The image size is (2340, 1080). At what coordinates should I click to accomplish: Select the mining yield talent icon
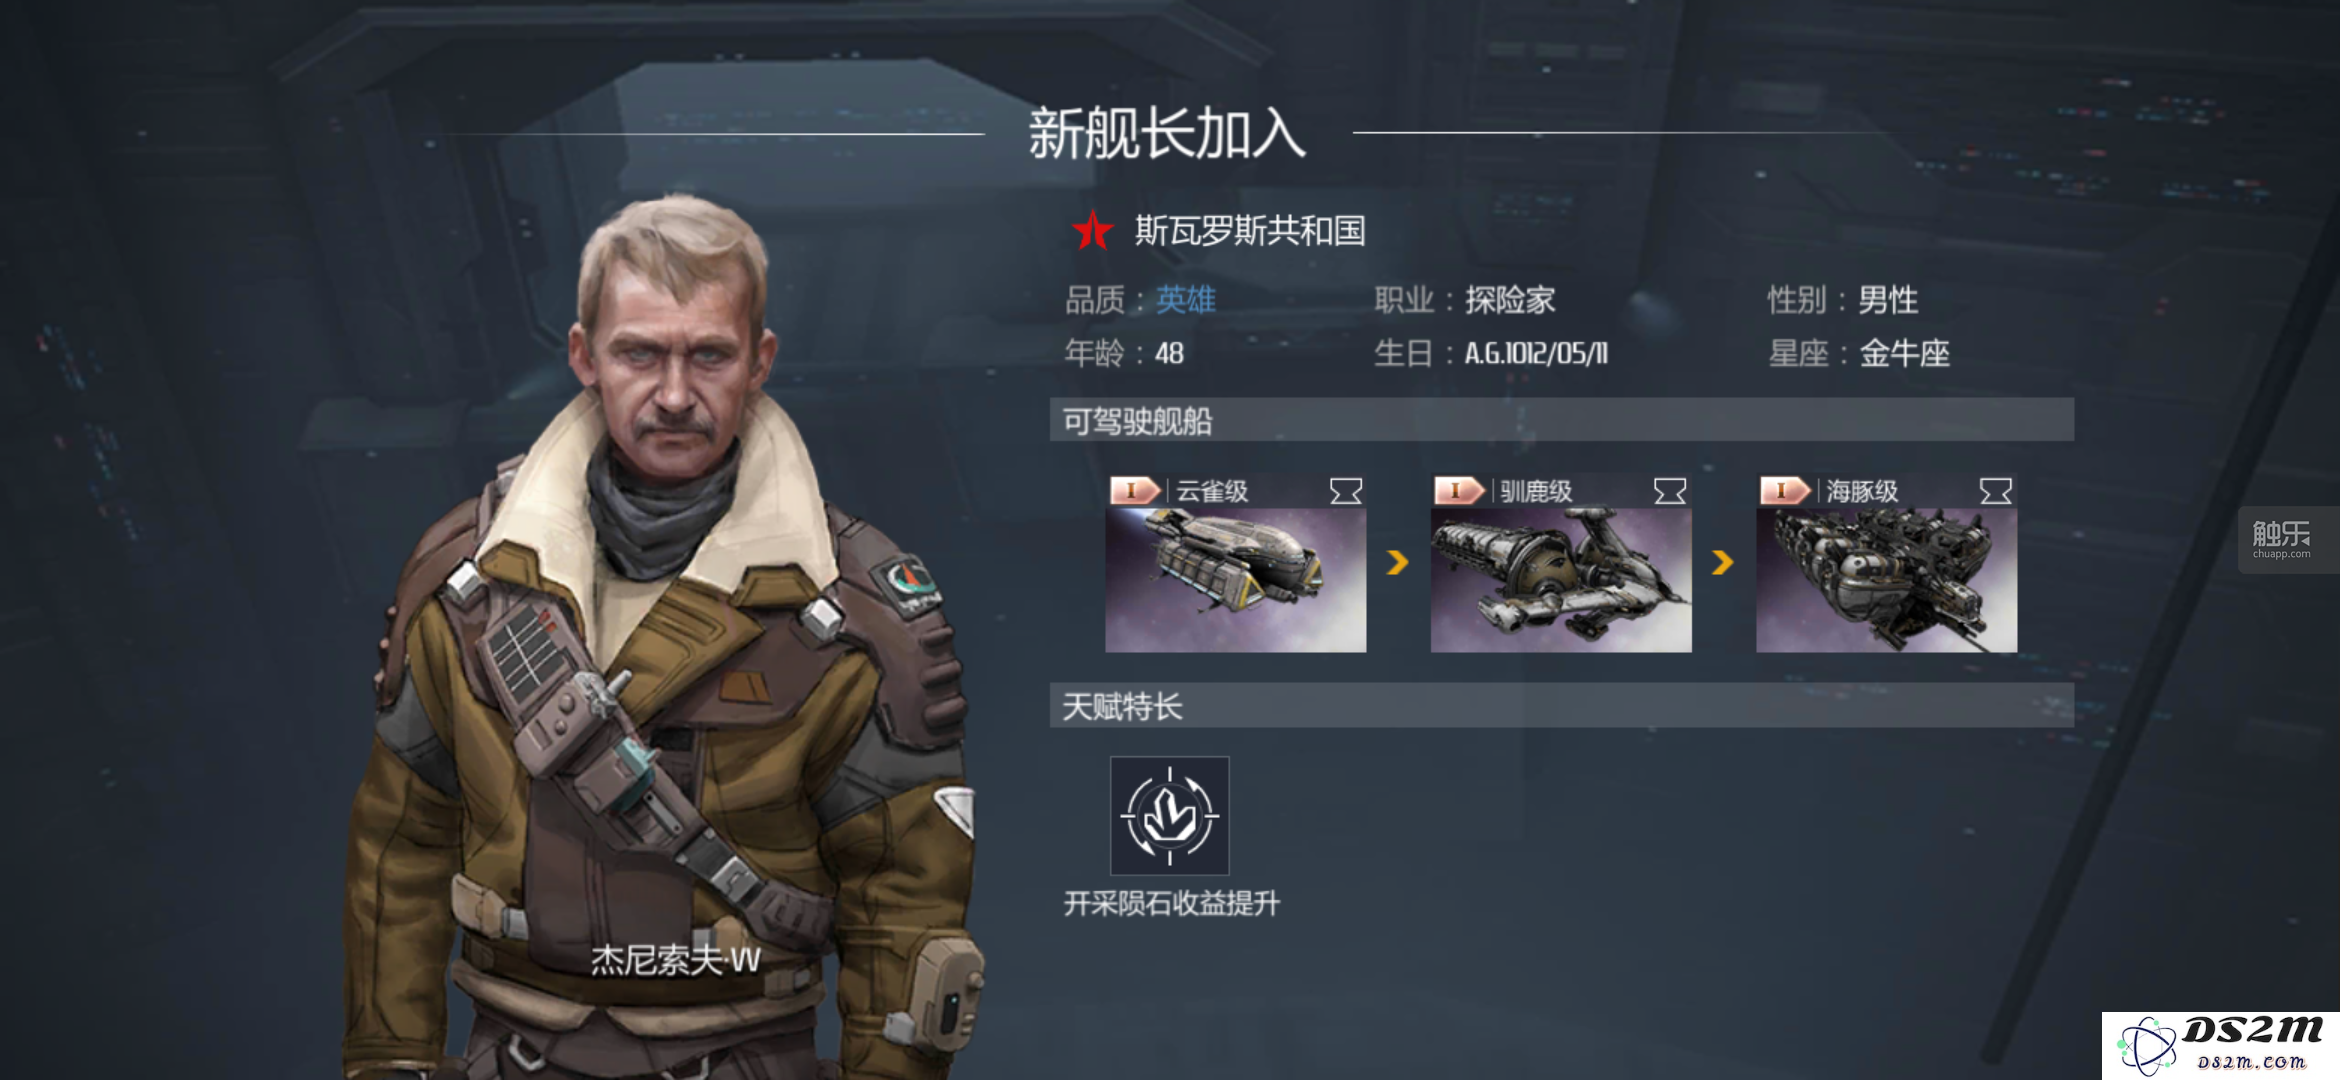1169,816
